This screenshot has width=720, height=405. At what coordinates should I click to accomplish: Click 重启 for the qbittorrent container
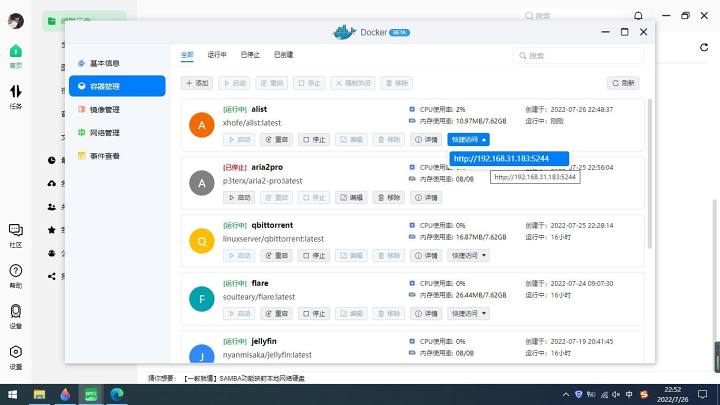pyautogui.click(x=276, y=255)
